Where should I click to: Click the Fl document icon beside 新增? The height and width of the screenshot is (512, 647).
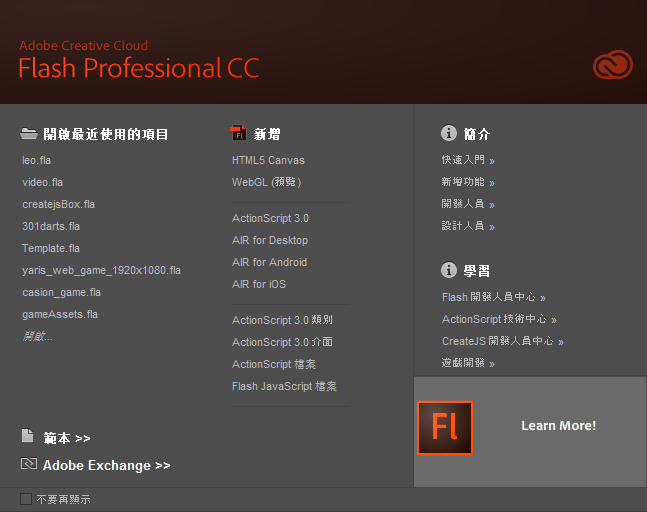click(x=238, y=133)
